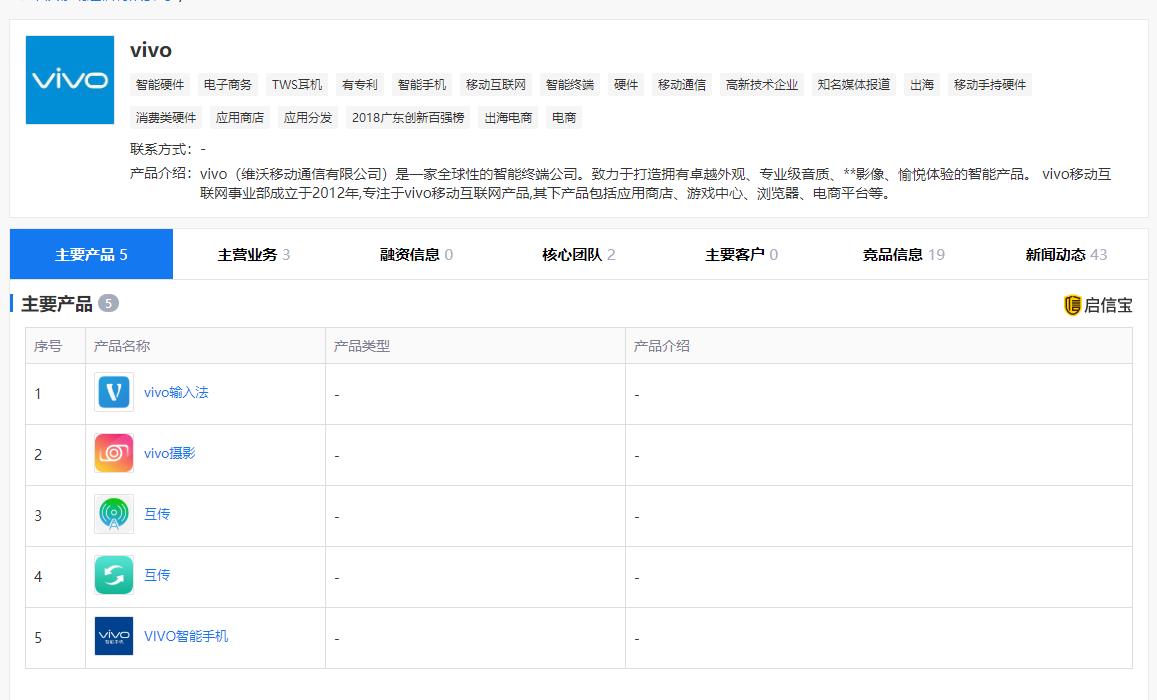Click the vivo company logo
Screen dimensions: 1157x700
[69, 80]
